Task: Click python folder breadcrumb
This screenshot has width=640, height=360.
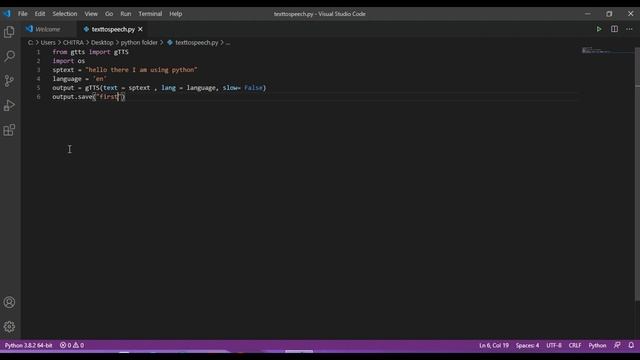Action: (x=139, y=42)
